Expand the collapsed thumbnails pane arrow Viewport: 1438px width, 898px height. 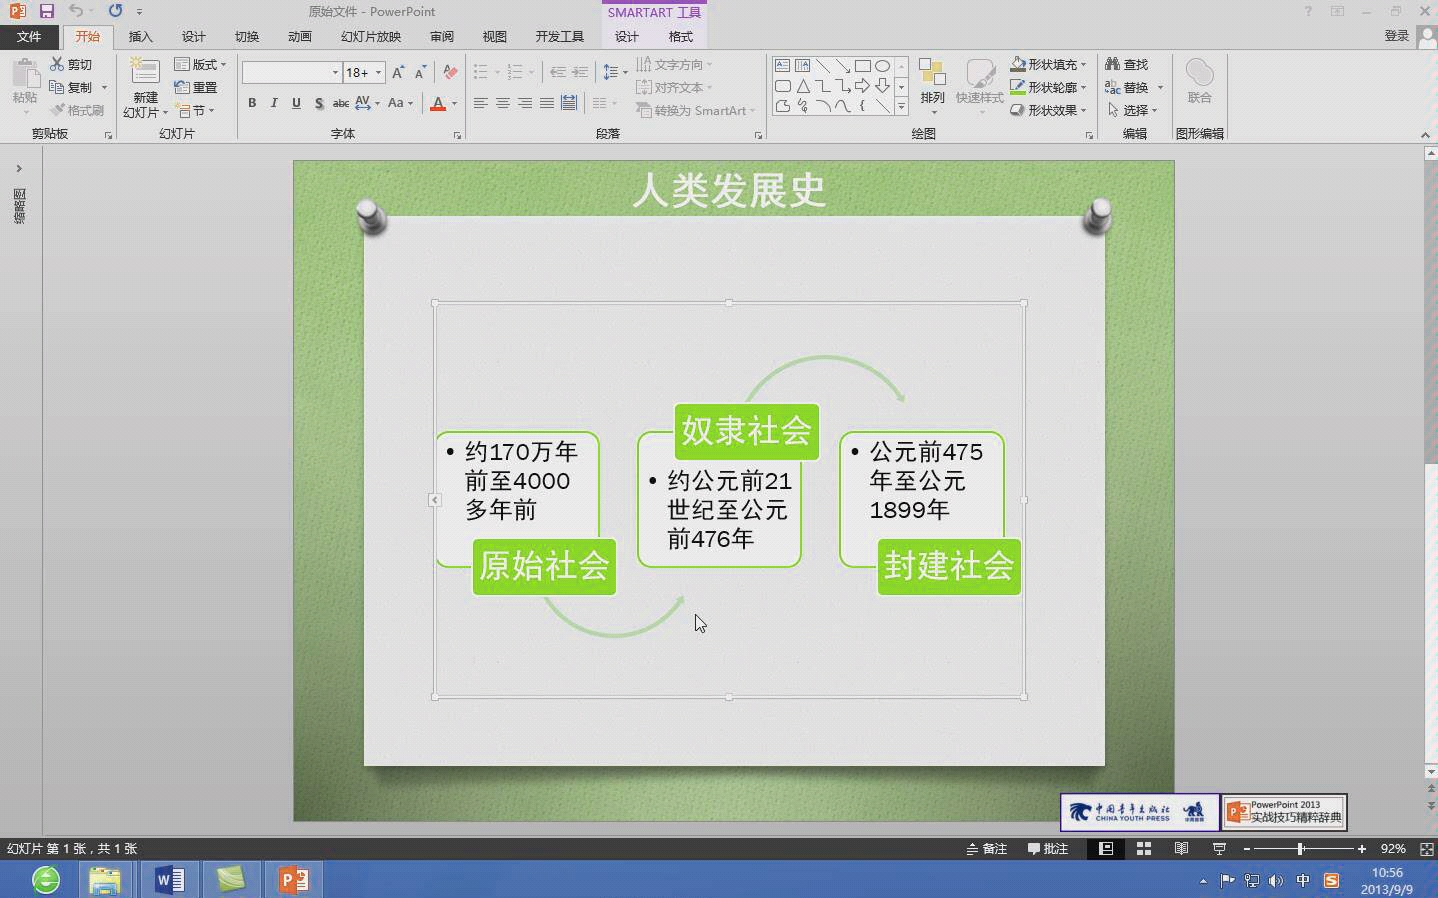coord(19,168)
